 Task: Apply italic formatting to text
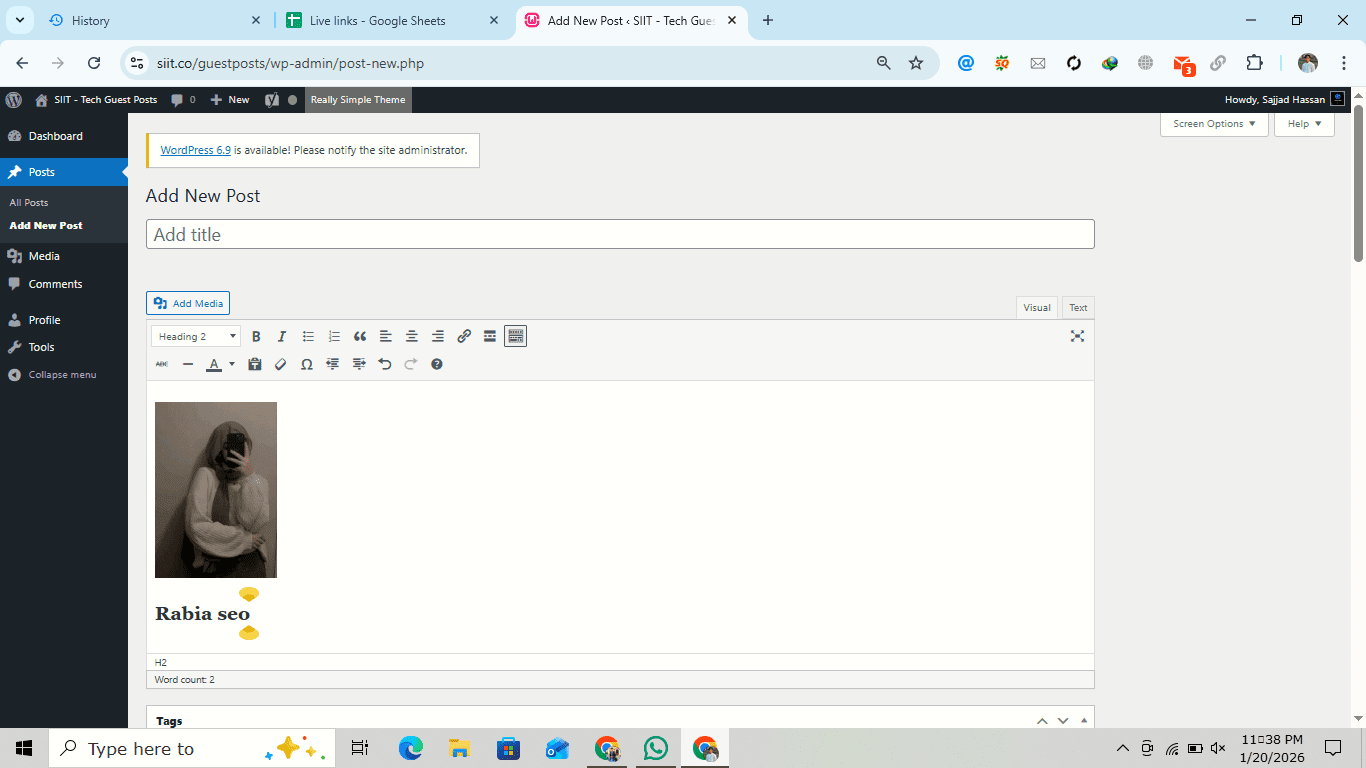coord(282,337)
